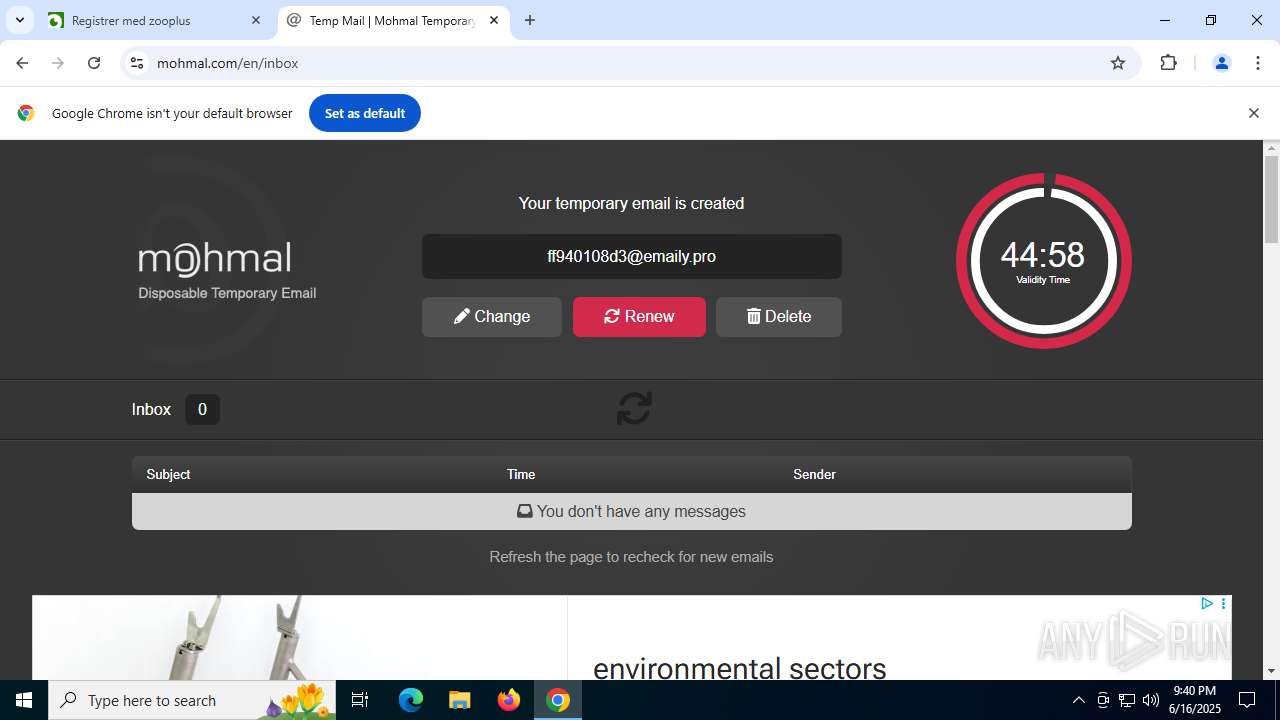Click the inbox message count badge 0

coord(202,409)
